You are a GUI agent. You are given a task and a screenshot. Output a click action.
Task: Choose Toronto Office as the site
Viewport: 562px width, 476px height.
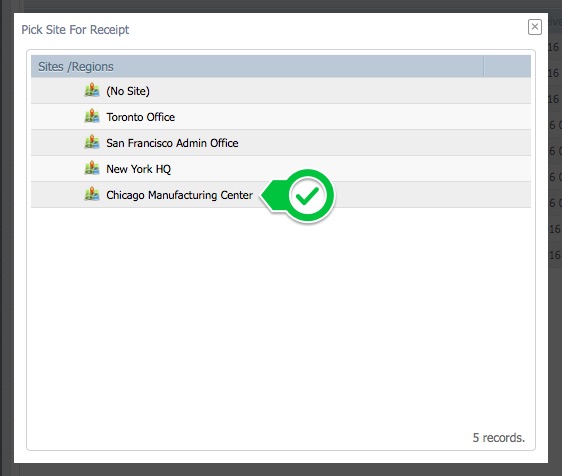pyautogui.click(x=281, y=117)
